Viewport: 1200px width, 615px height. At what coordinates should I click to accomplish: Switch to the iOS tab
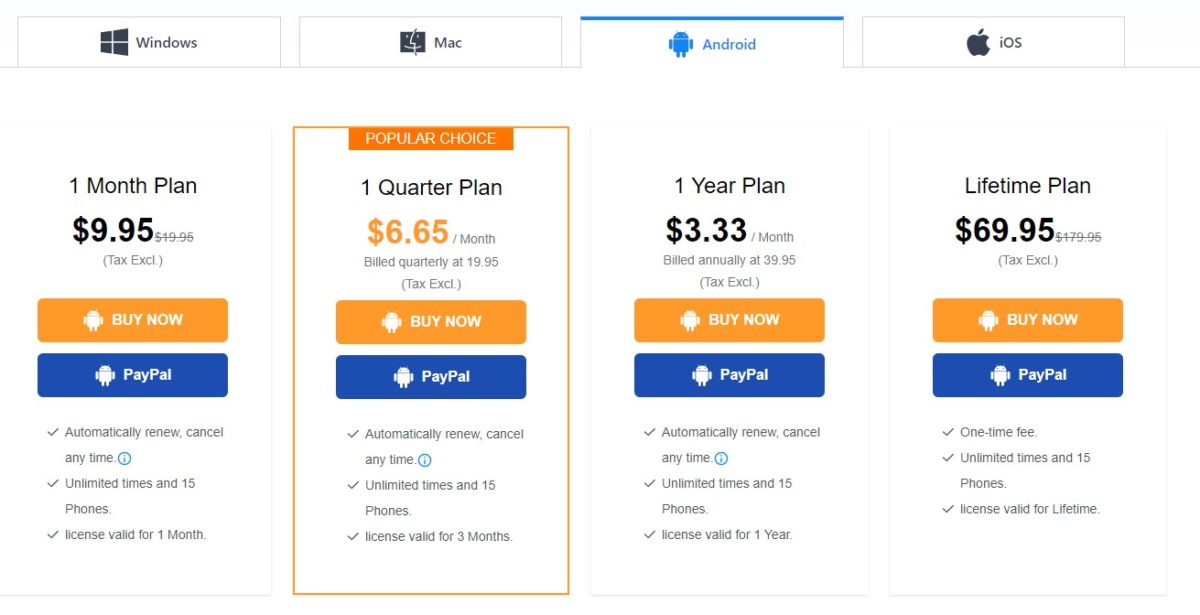pyautogui.click(x=993, y=43)
